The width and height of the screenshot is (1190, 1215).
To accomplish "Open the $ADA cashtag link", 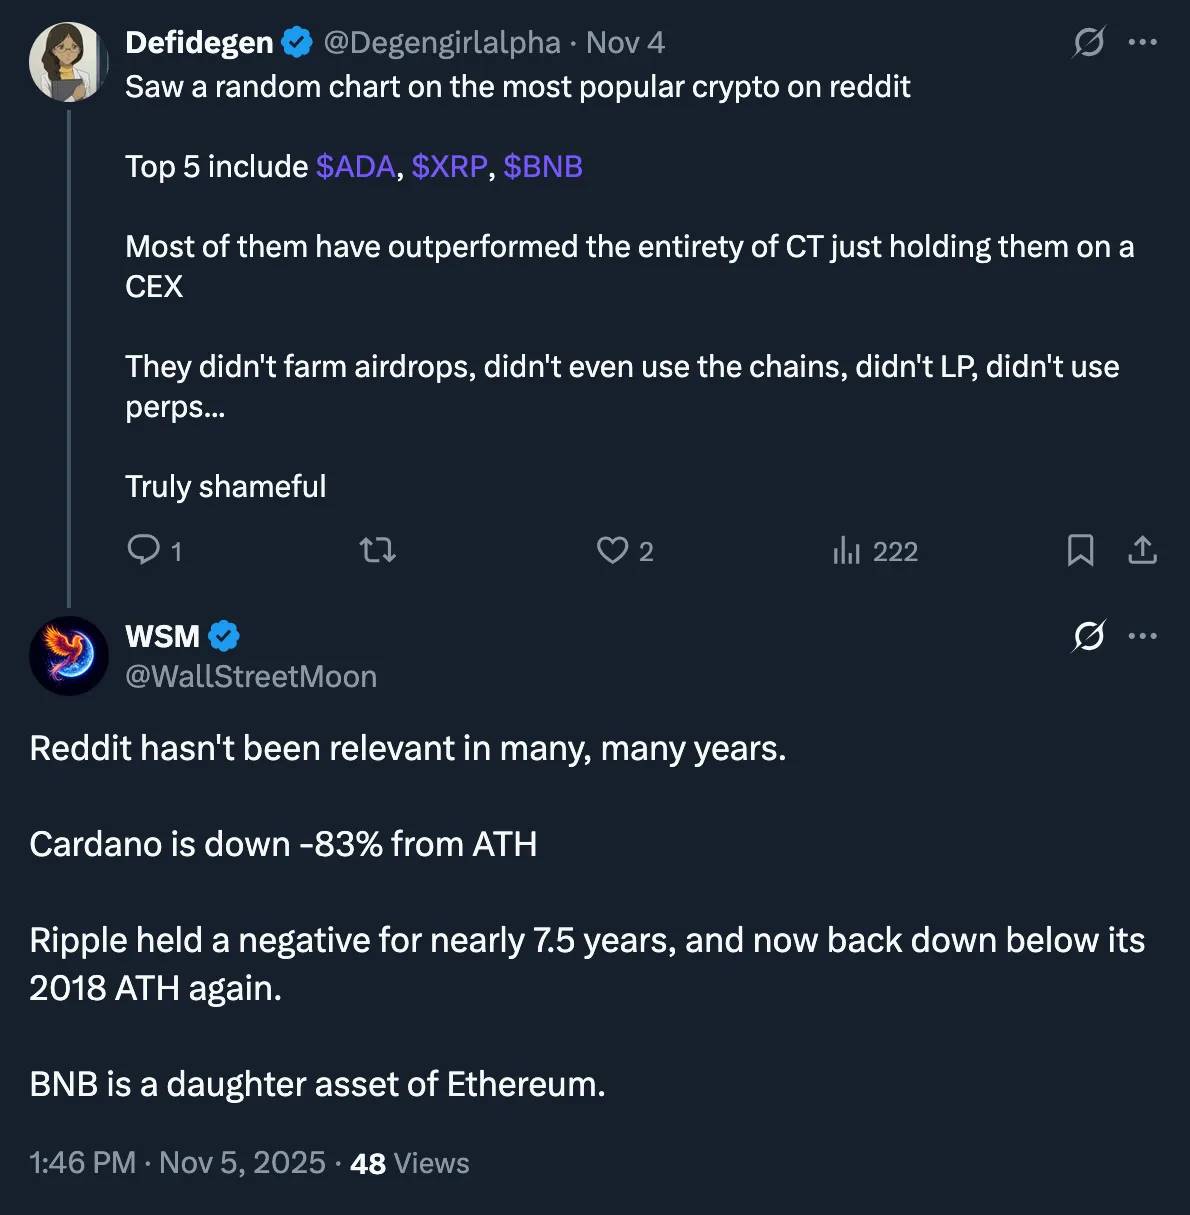I will click(x=355, y=166).
